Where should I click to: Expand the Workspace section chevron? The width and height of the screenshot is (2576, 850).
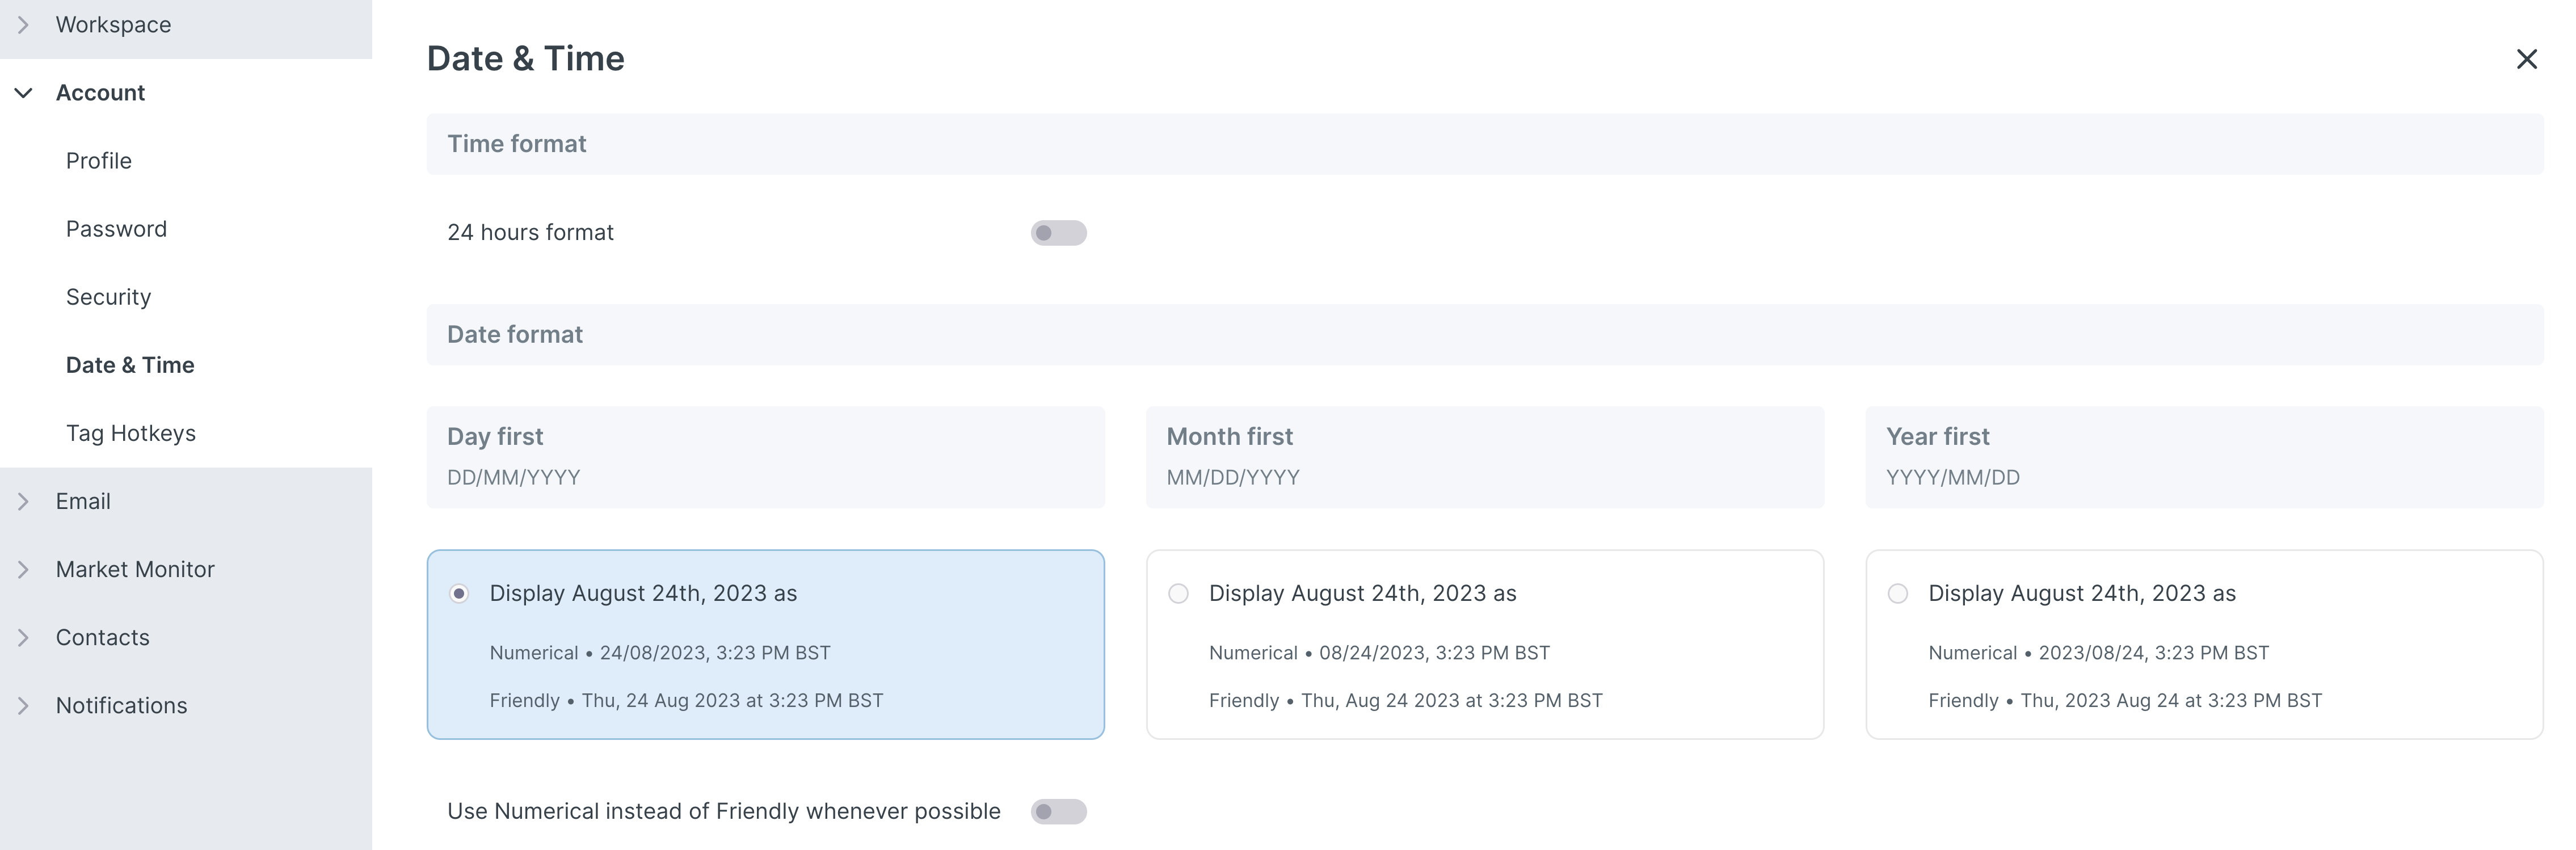[23, 25]
